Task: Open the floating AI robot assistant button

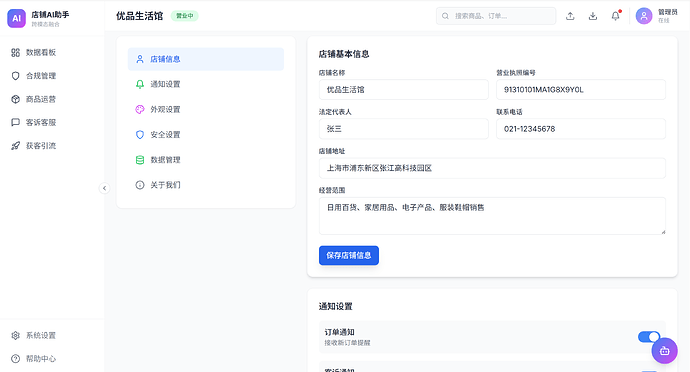Action: 664,351
